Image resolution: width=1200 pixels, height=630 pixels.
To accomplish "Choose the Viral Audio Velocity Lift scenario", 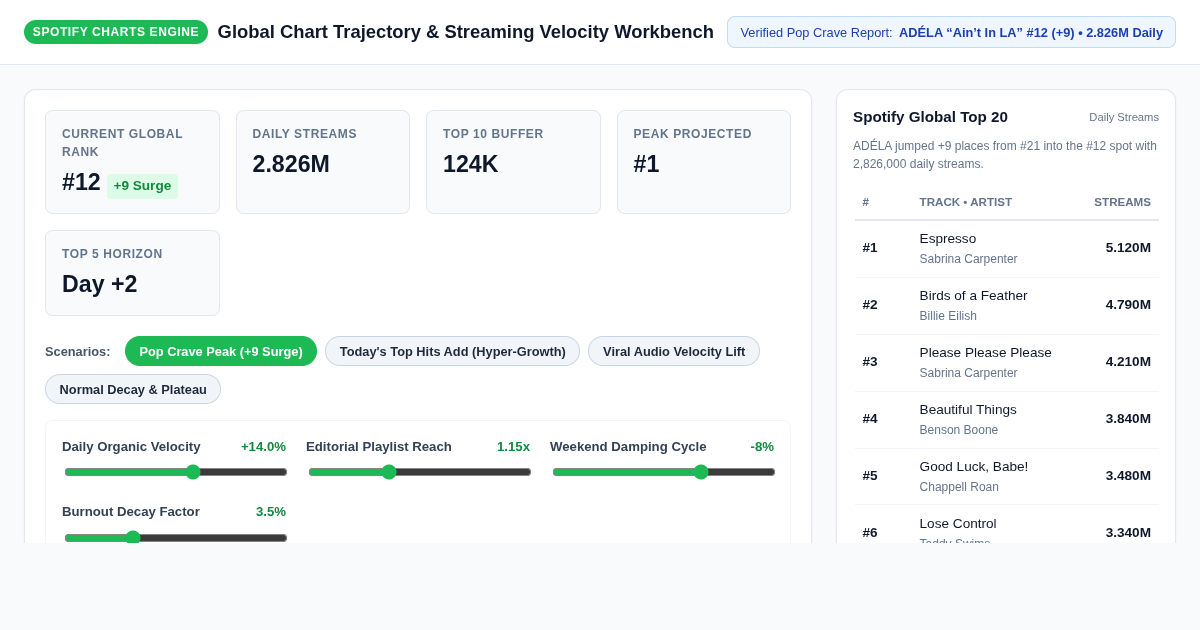I will [674, 351].
